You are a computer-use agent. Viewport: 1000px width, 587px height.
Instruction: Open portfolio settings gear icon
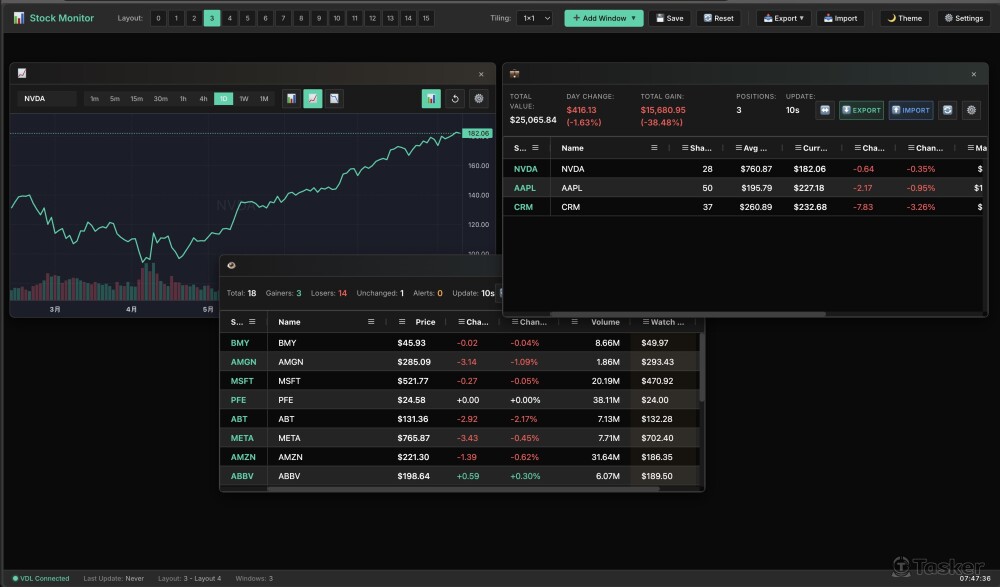(x=970, y=110)
